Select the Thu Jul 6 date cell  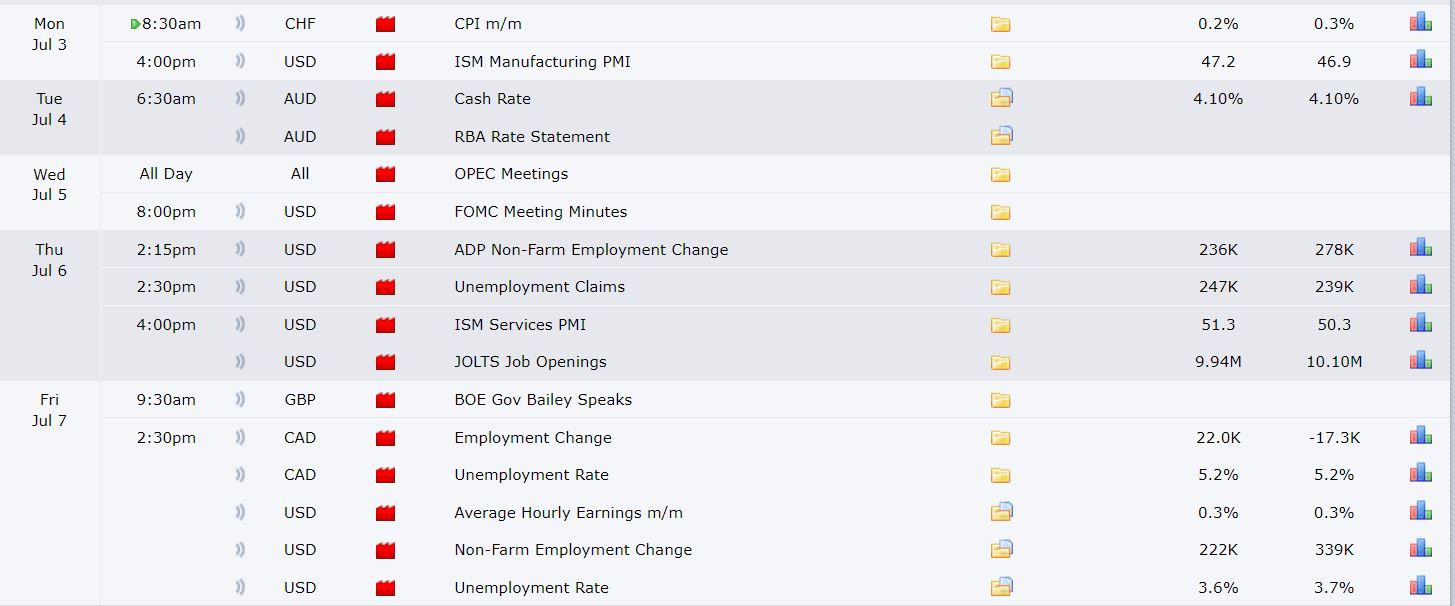point(49,260)
